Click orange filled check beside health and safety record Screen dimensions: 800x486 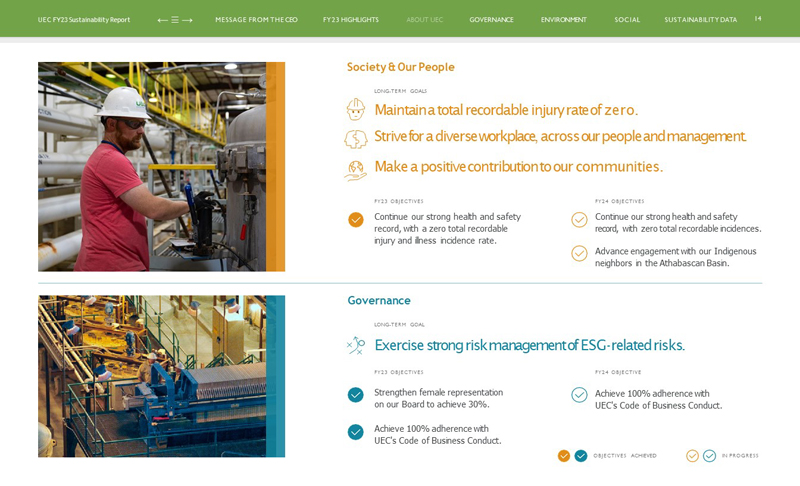pyautogui.click(x=355, y=220)
